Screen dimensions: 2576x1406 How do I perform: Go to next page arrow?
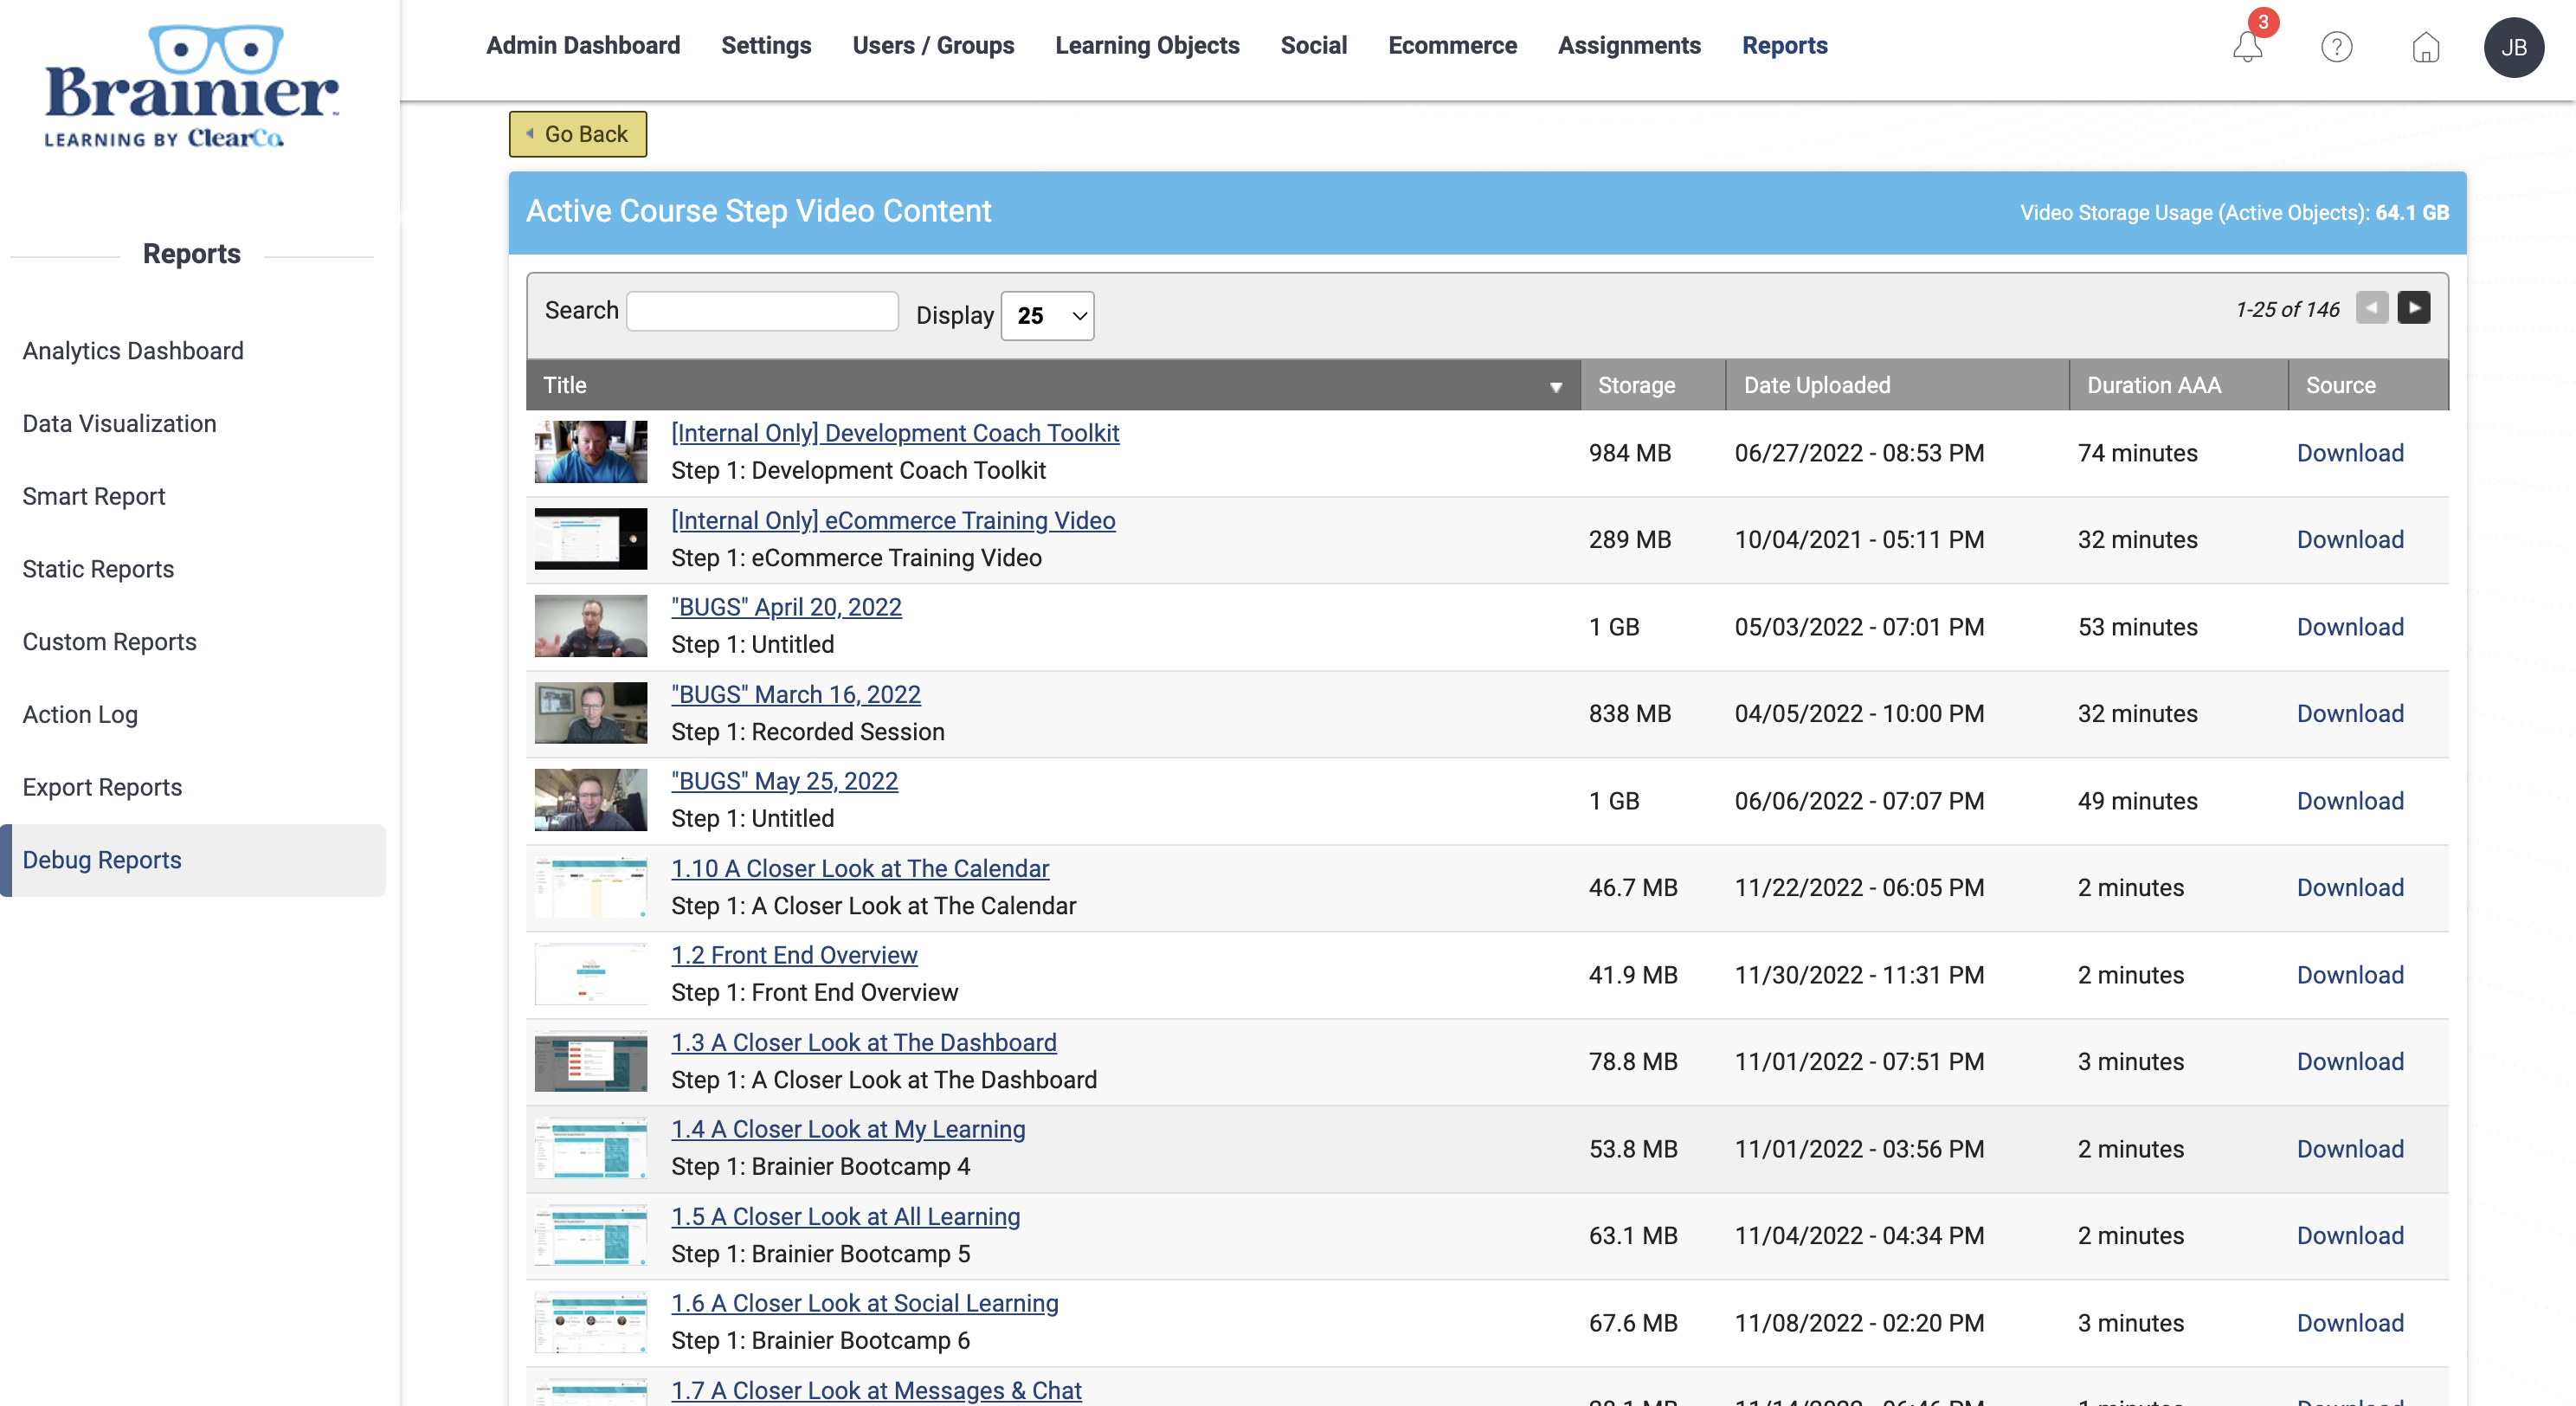(x=2413, y=308)
